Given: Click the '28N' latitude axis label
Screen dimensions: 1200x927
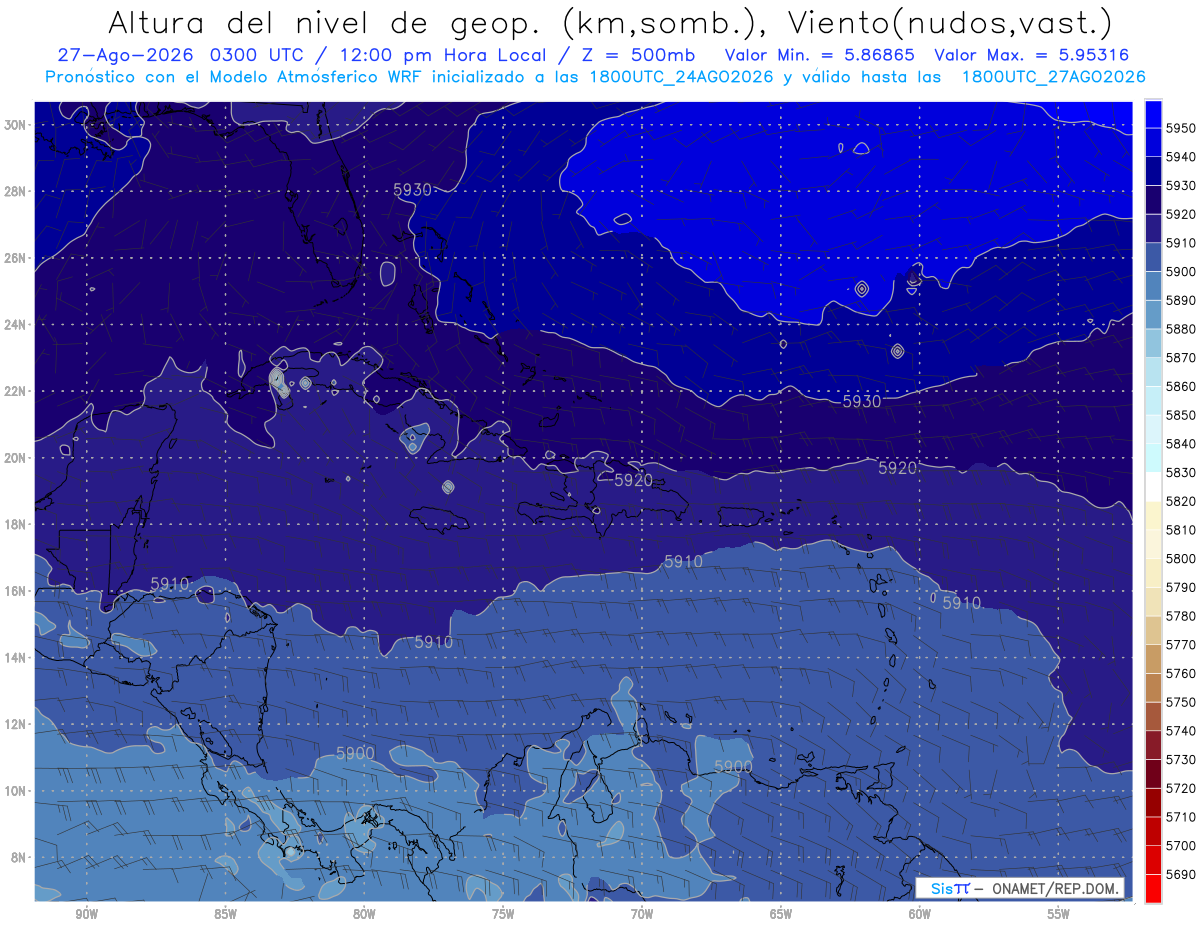Looking at the screenshot, I should 17,191.
